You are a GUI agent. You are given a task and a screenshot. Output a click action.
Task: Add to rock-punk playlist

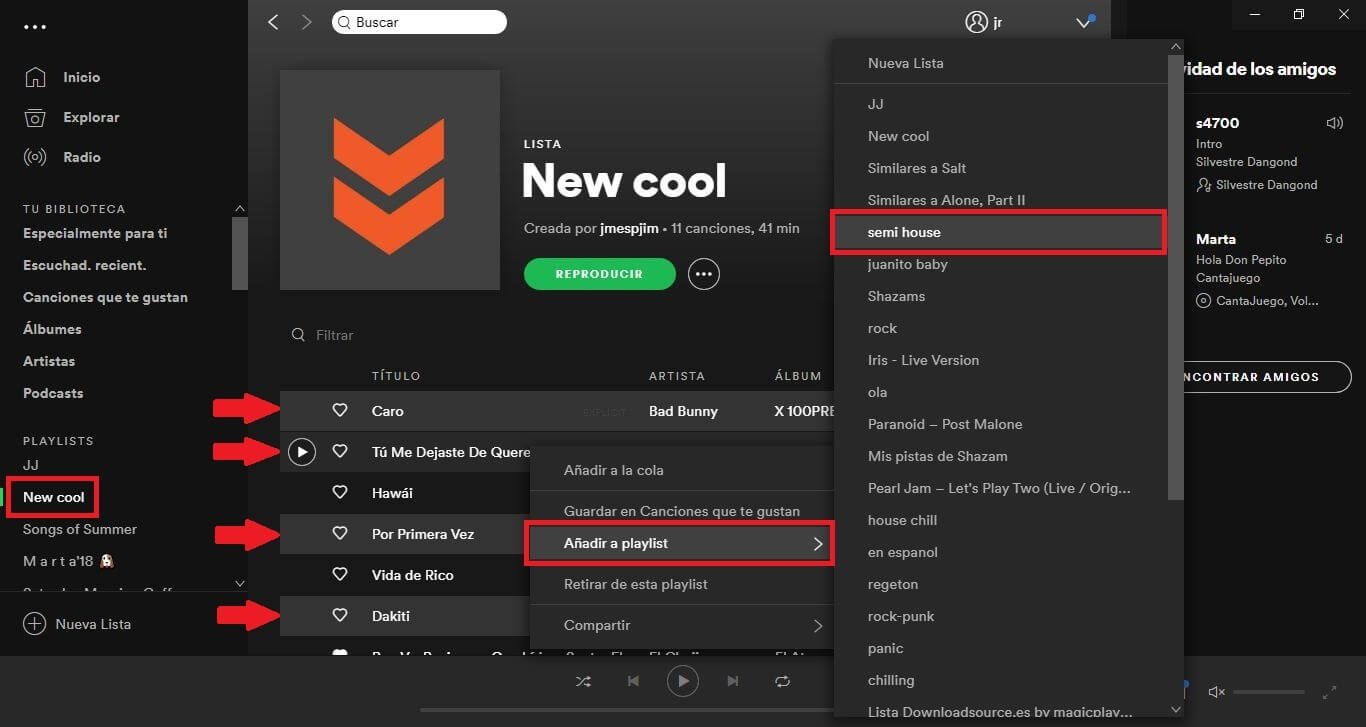[x=1001, y=616]
